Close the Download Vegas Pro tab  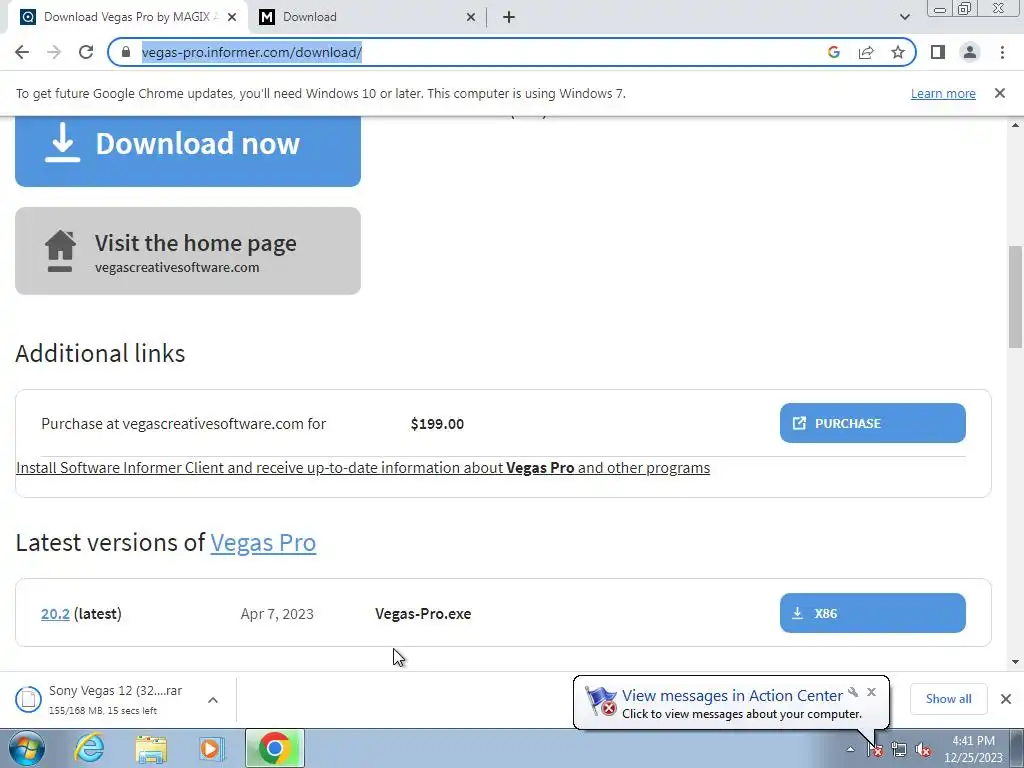point(232,17)
